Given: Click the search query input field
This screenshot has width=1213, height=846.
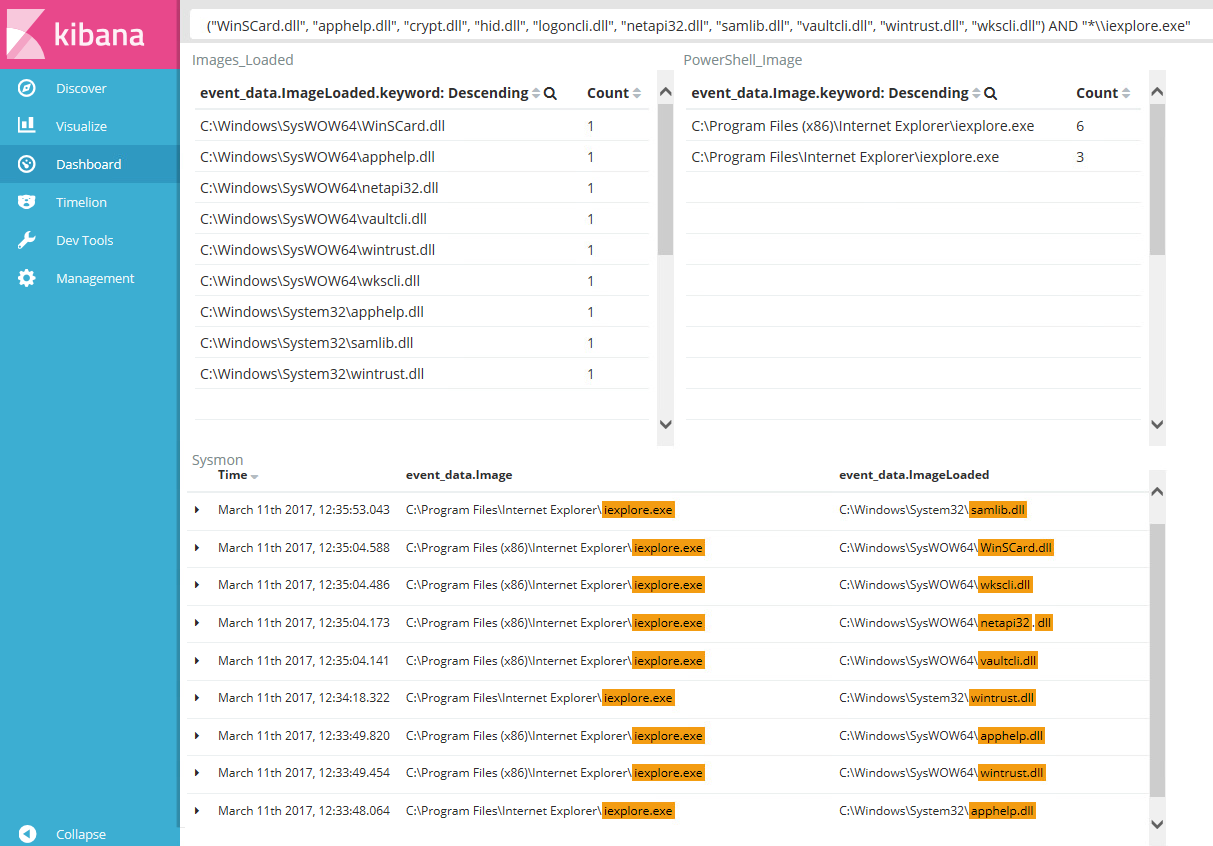Looking at the screenshot, I should point(701,25).
